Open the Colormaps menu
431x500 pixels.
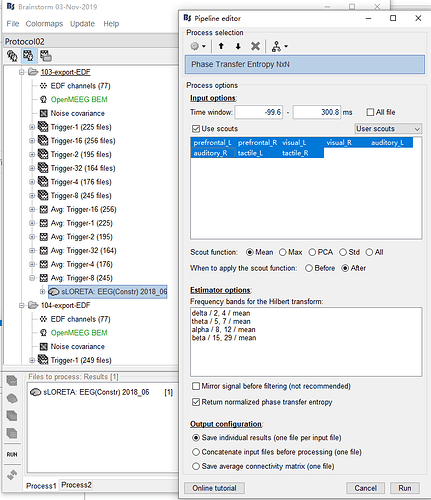click(x=44, y=24)
